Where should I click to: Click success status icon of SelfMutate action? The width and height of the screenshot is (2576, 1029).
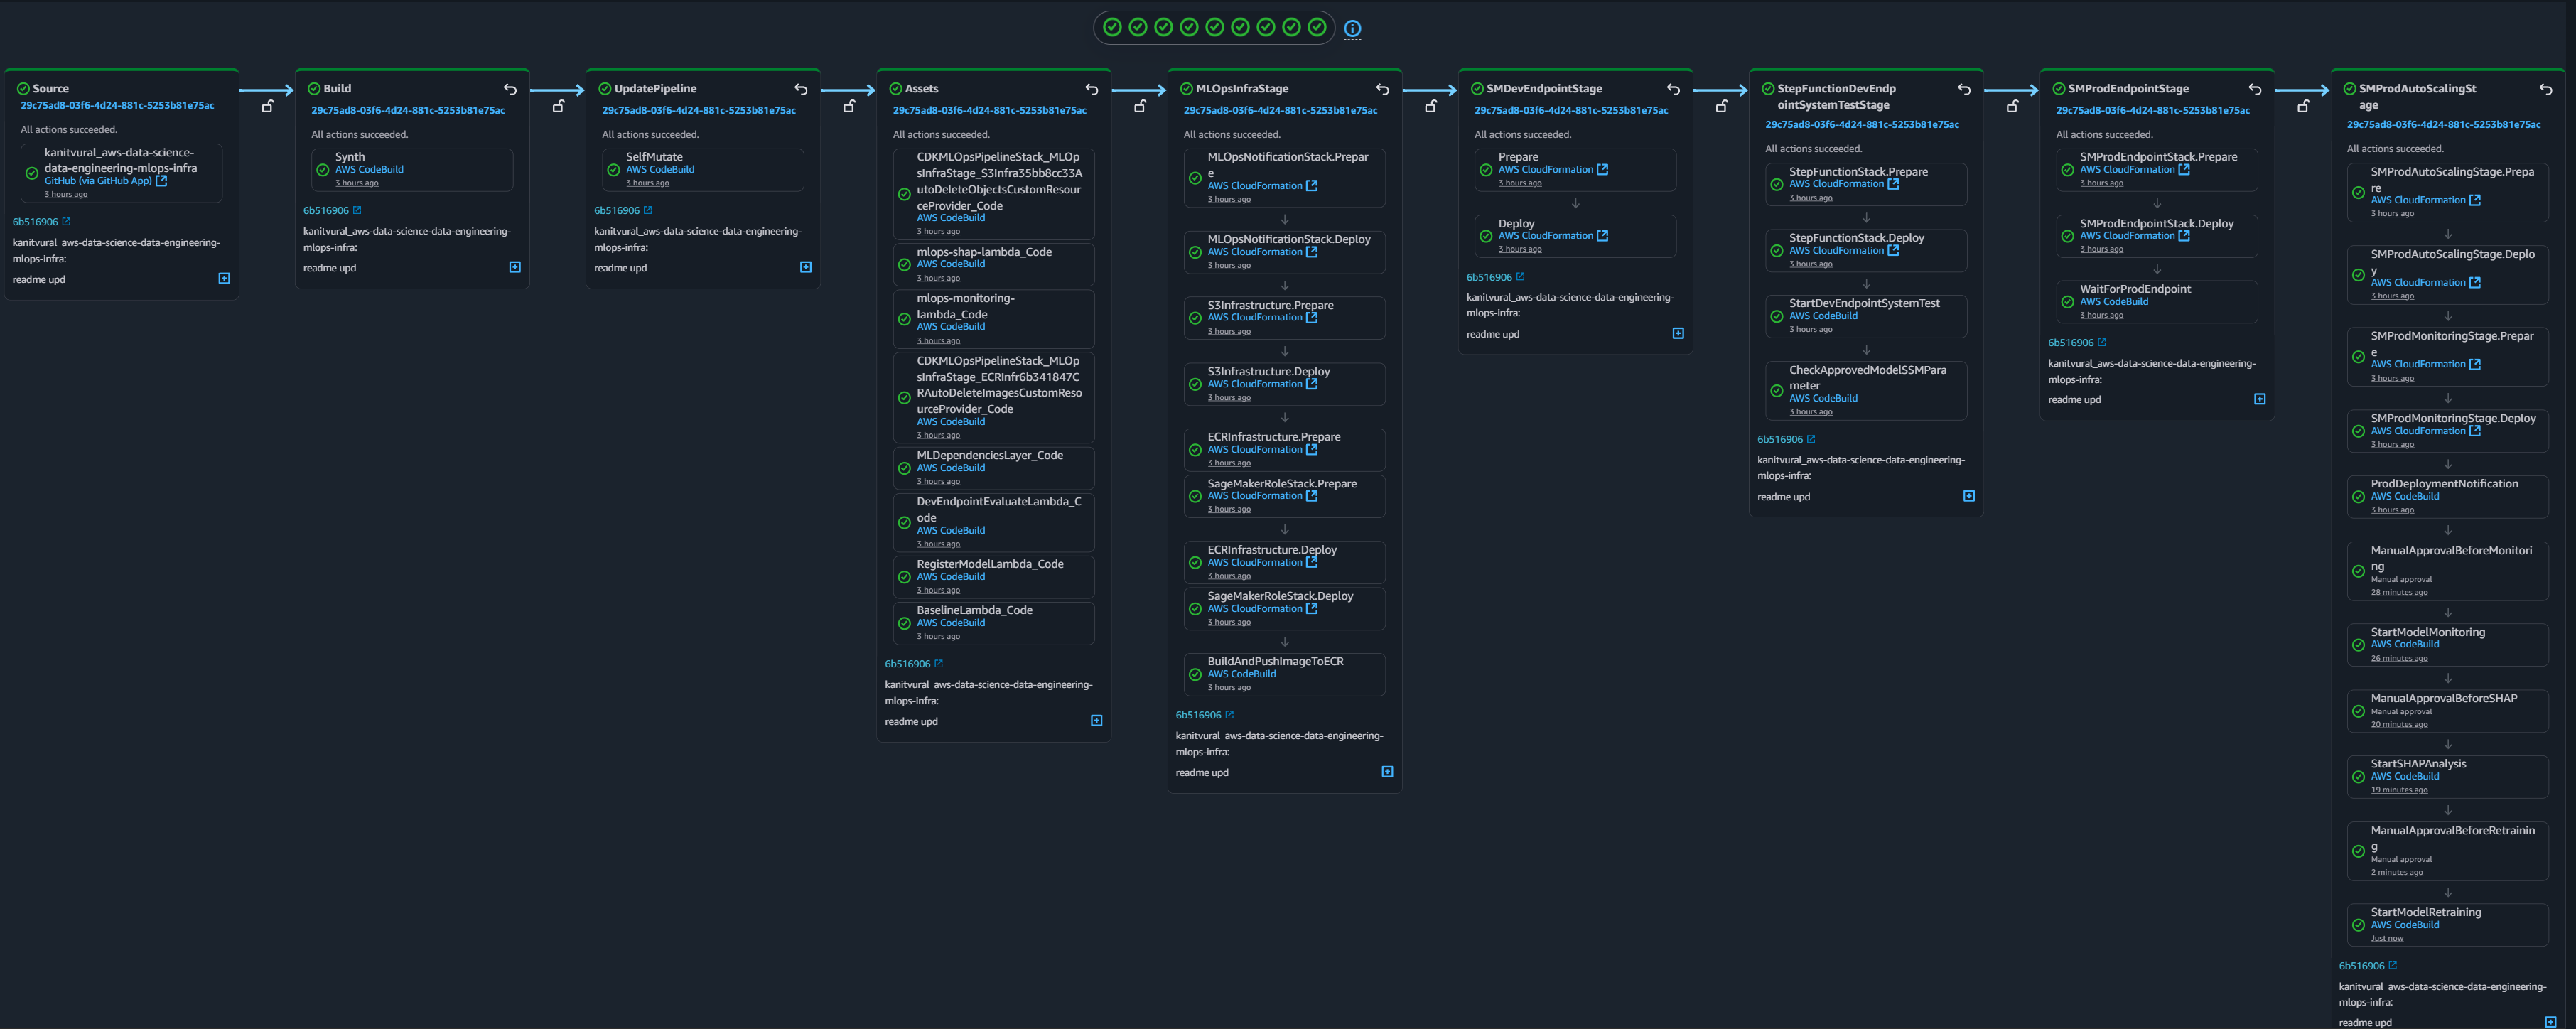[614, 170]
